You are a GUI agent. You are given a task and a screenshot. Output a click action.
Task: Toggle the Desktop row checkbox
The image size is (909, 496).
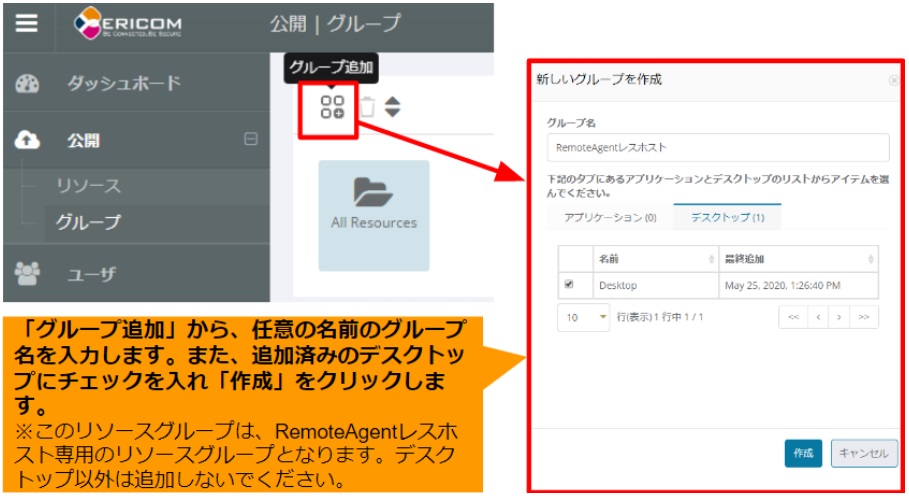click(x=569, y=285)
